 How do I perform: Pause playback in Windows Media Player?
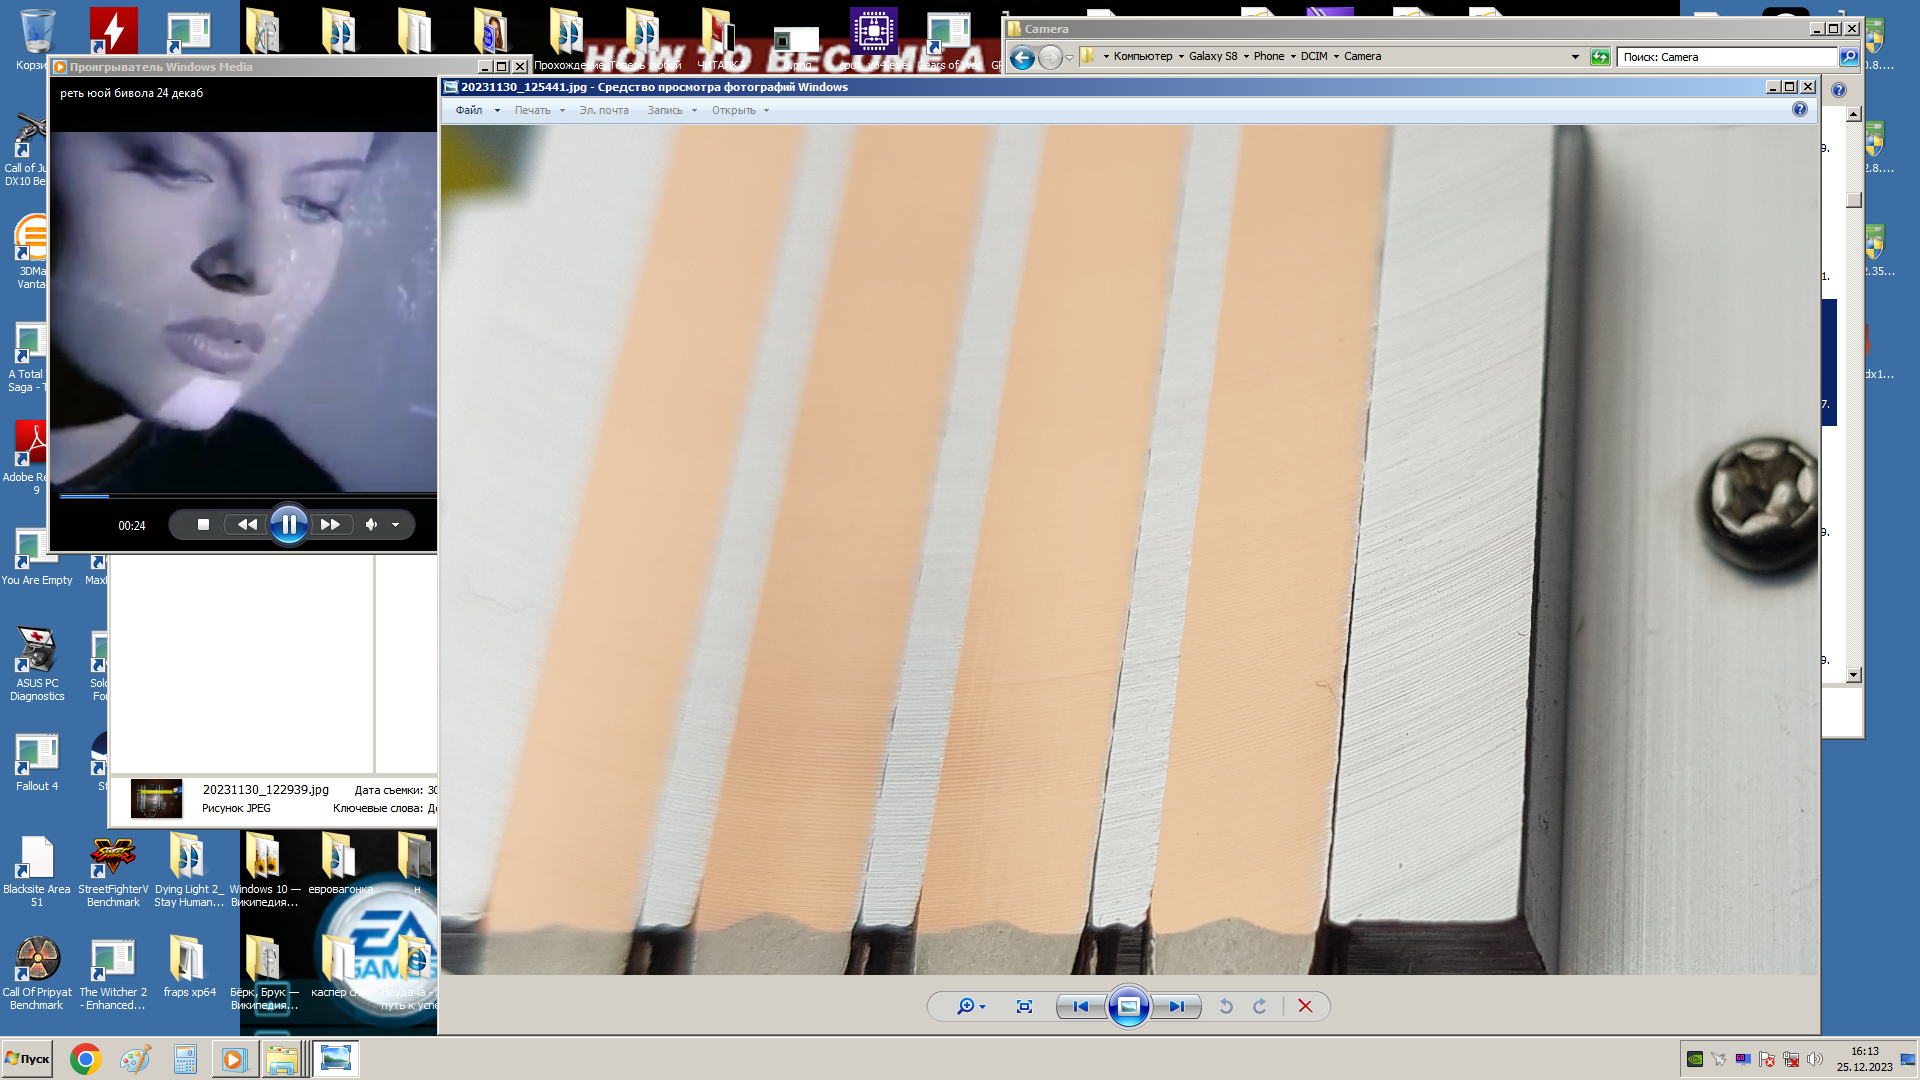tap(288, 525)
